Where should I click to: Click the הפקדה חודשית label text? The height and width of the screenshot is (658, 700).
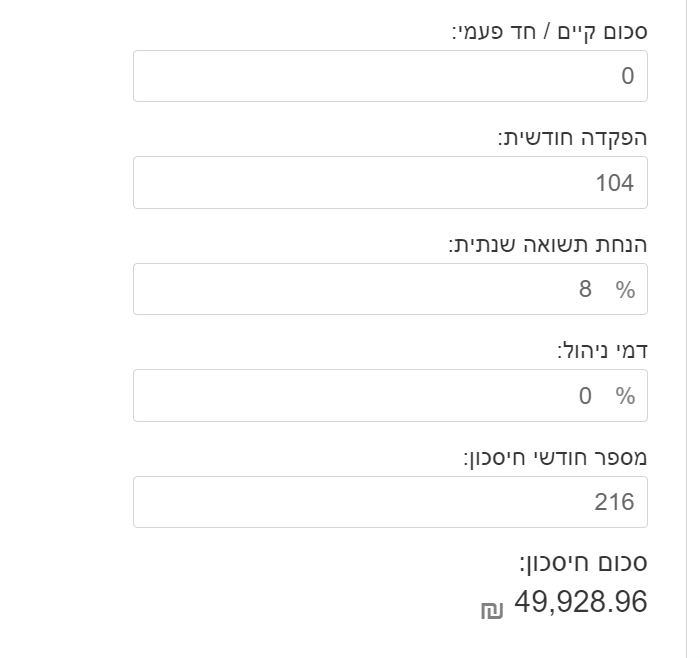click(x=572, y=138)
